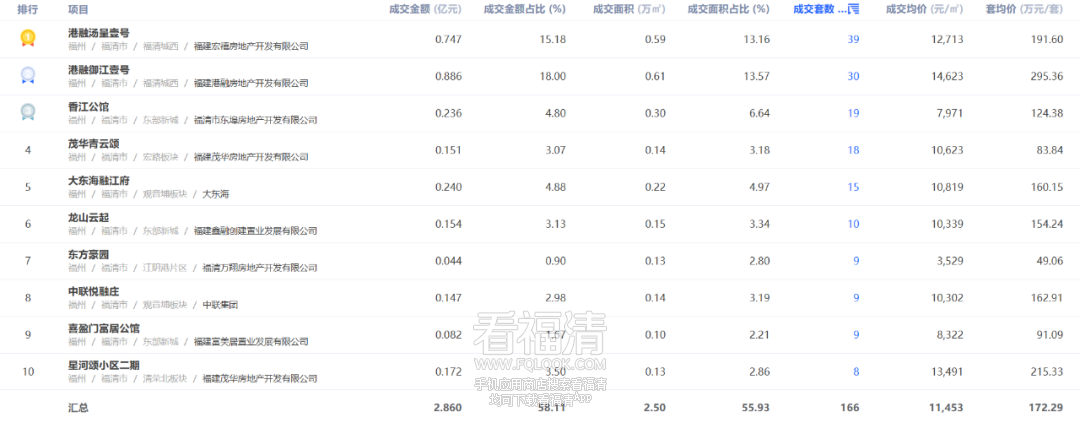Click the 39 units value for 港融汤里壹号
The width and height of the screenshot is (1080, 423).
(x=853, y=39)
